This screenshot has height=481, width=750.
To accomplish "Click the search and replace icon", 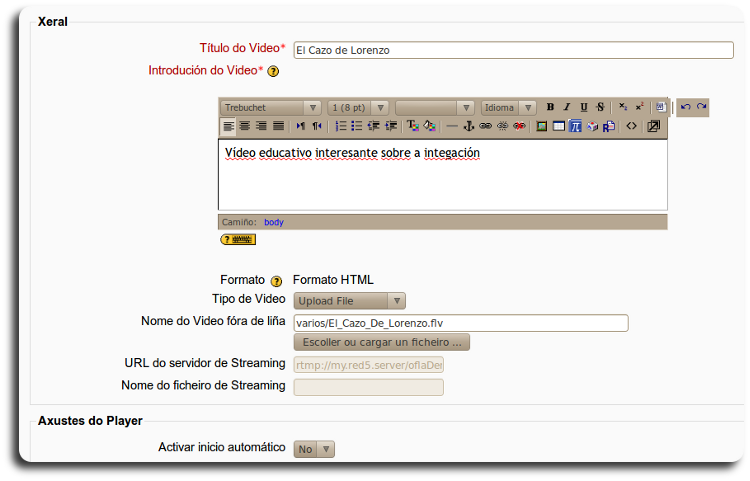I will pos(609,126).
